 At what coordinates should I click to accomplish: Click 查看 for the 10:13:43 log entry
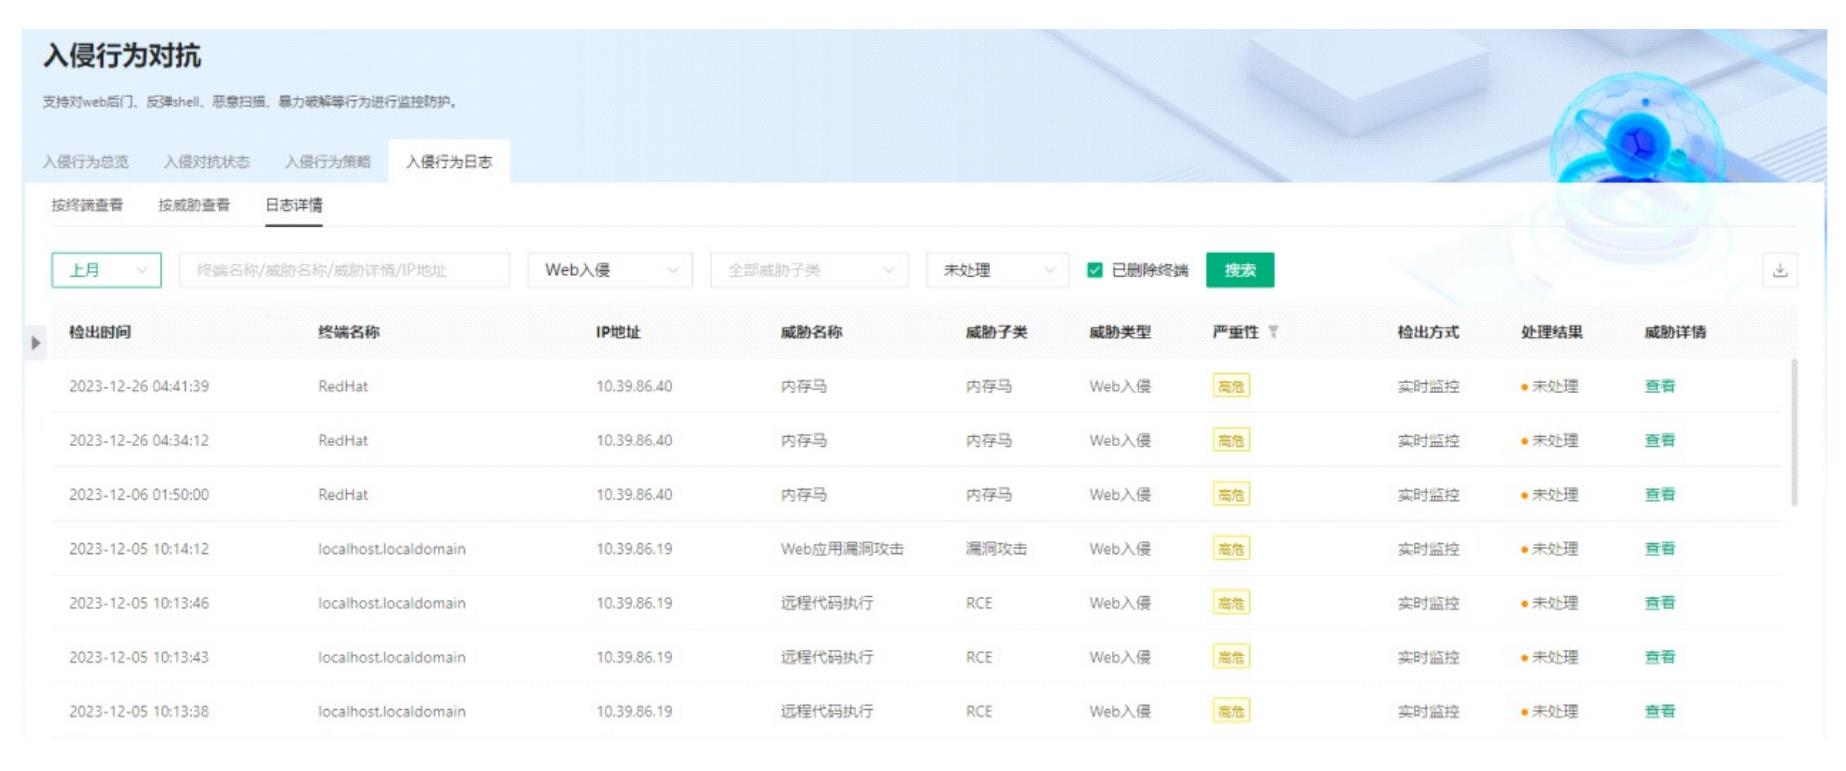(x=1660, y=657)
